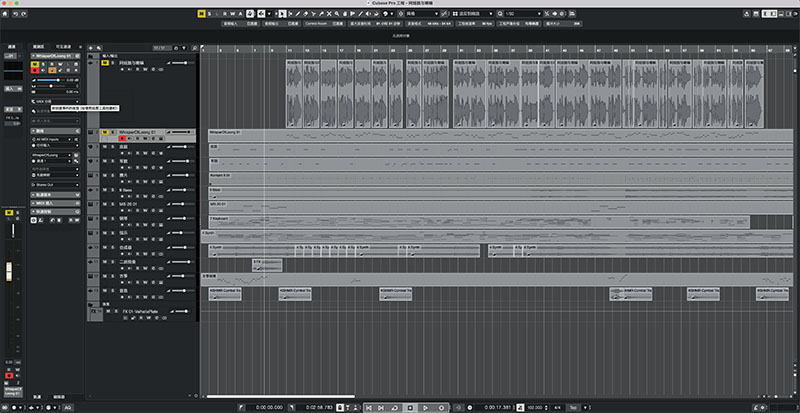Mute the 9 Bass track
Image resolution: width=800 pixels, height=413 pixels.
[x=105, y=189]
